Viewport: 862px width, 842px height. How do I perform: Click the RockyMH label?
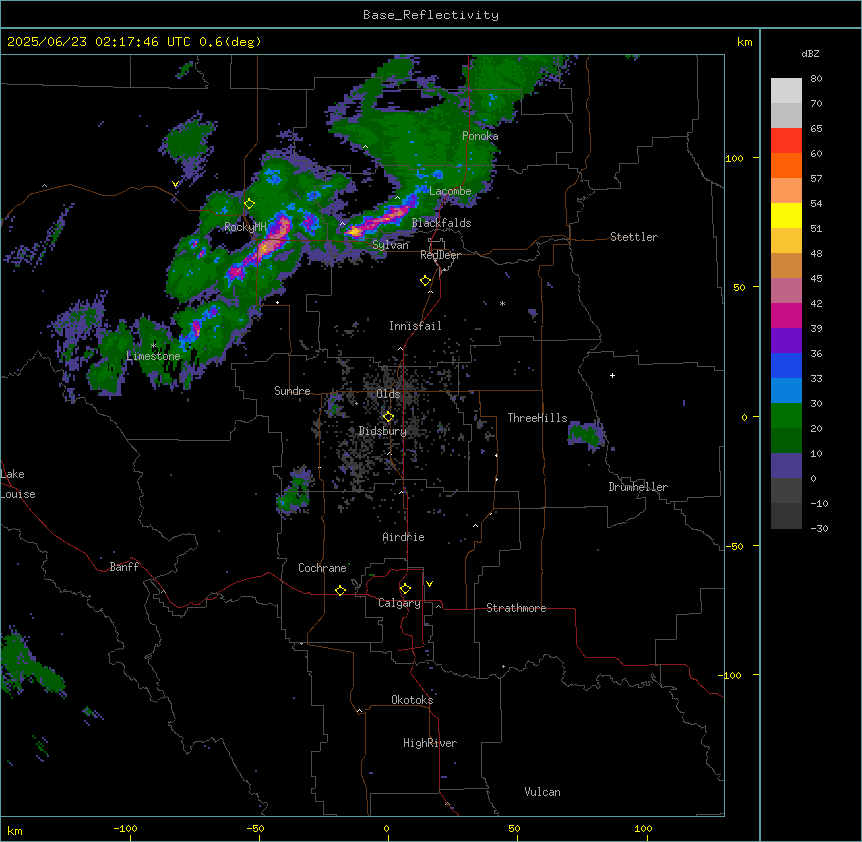245,227
